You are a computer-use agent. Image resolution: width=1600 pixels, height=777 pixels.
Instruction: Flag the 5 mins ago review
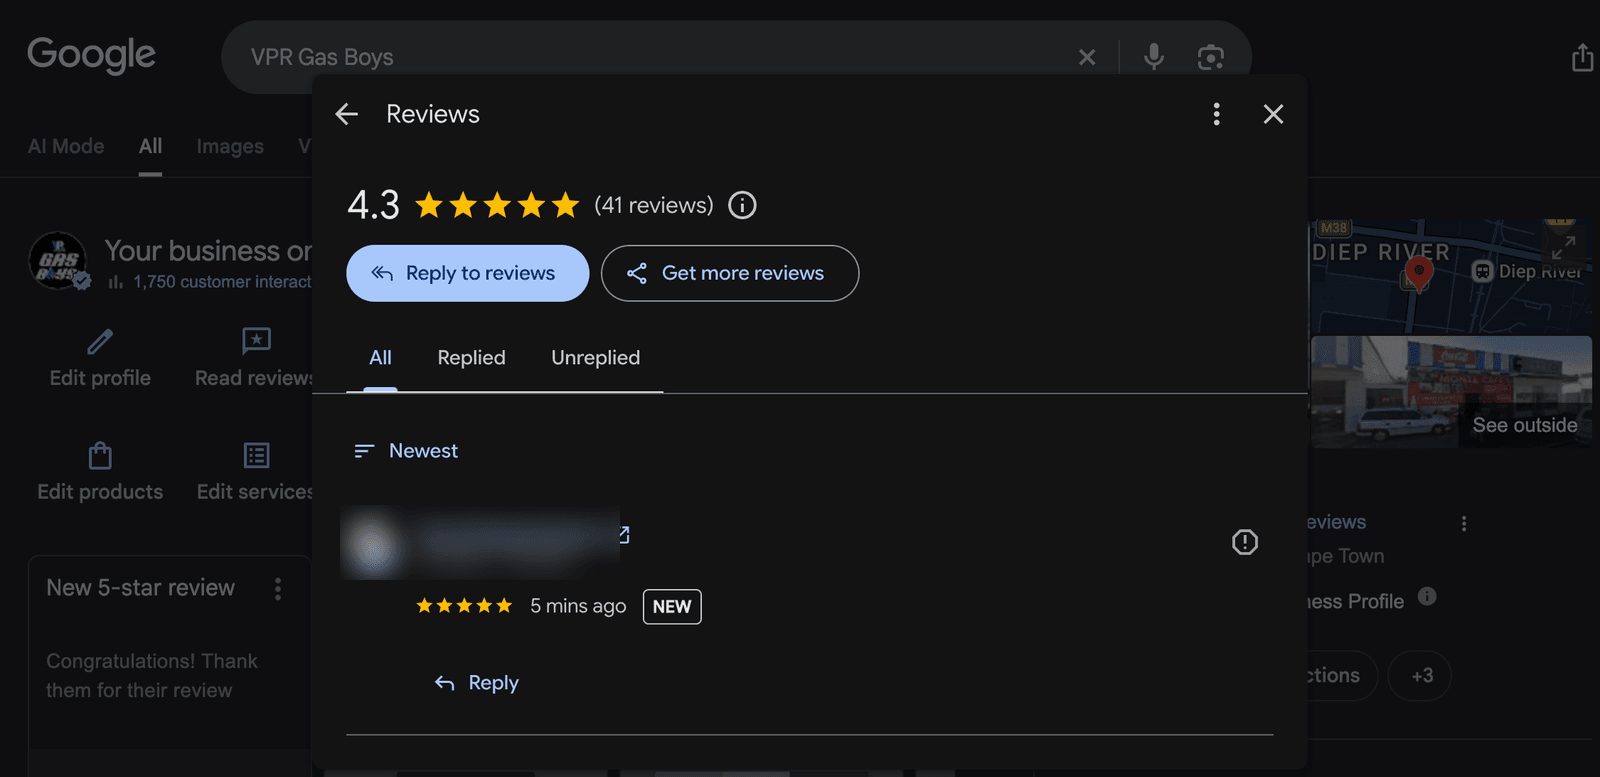(1245, 542)
